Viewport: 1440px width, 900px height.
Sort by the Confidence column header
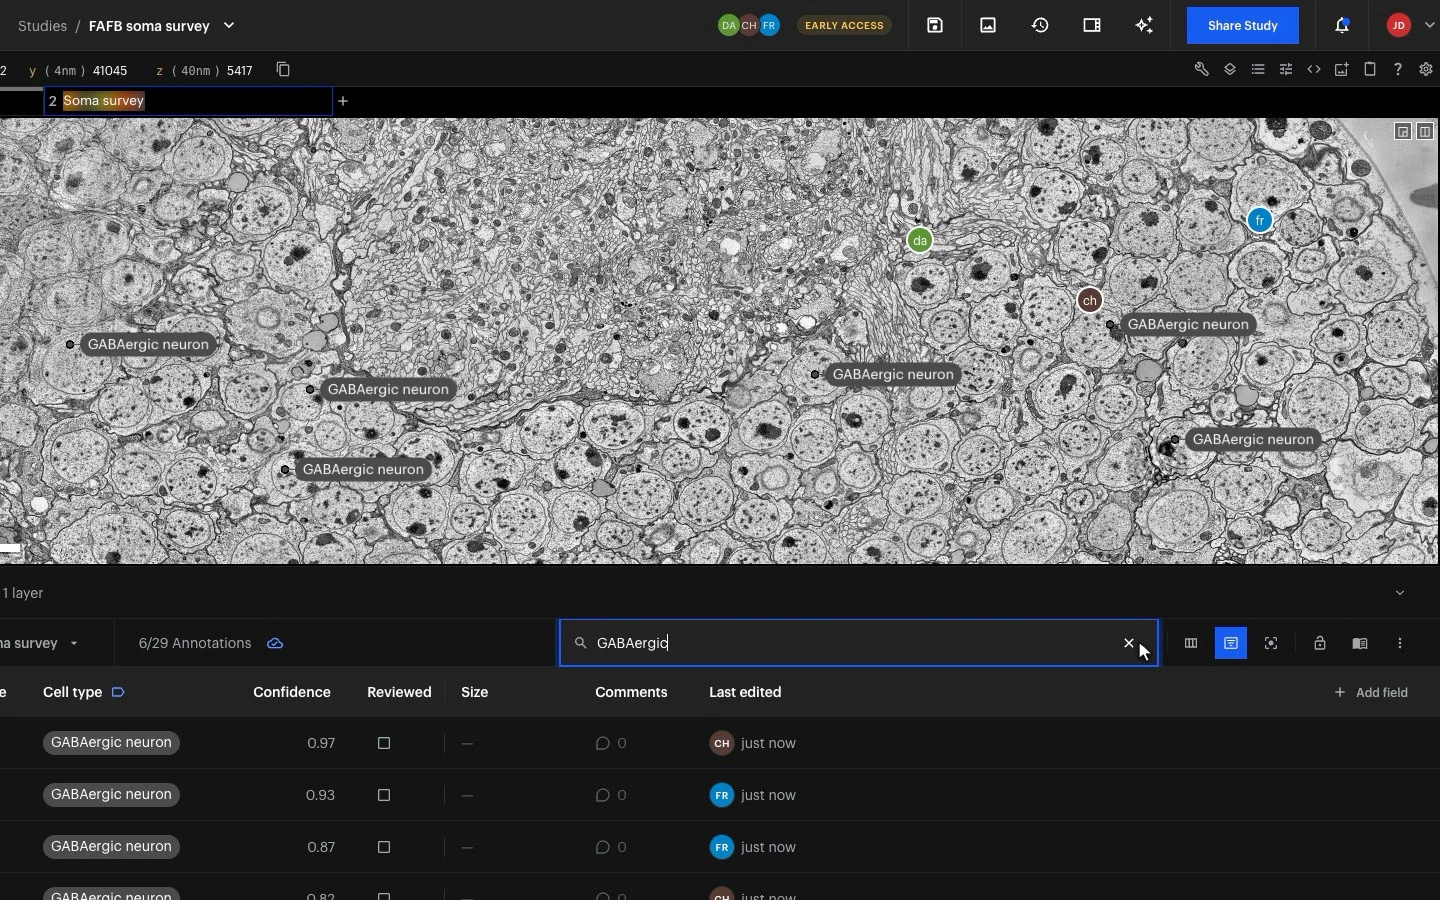coord(292,692)
